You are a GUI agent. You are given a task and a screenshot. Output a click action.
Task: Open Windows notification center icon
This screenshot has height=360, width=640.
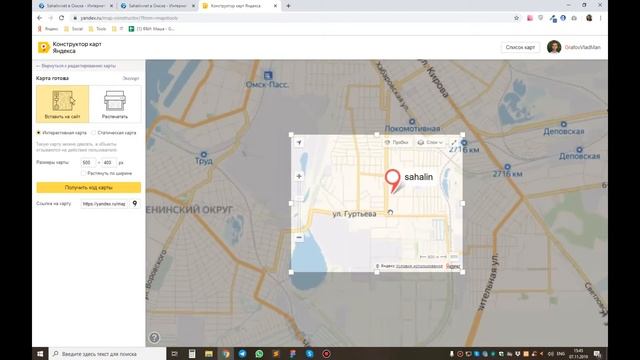pos(597,354)
